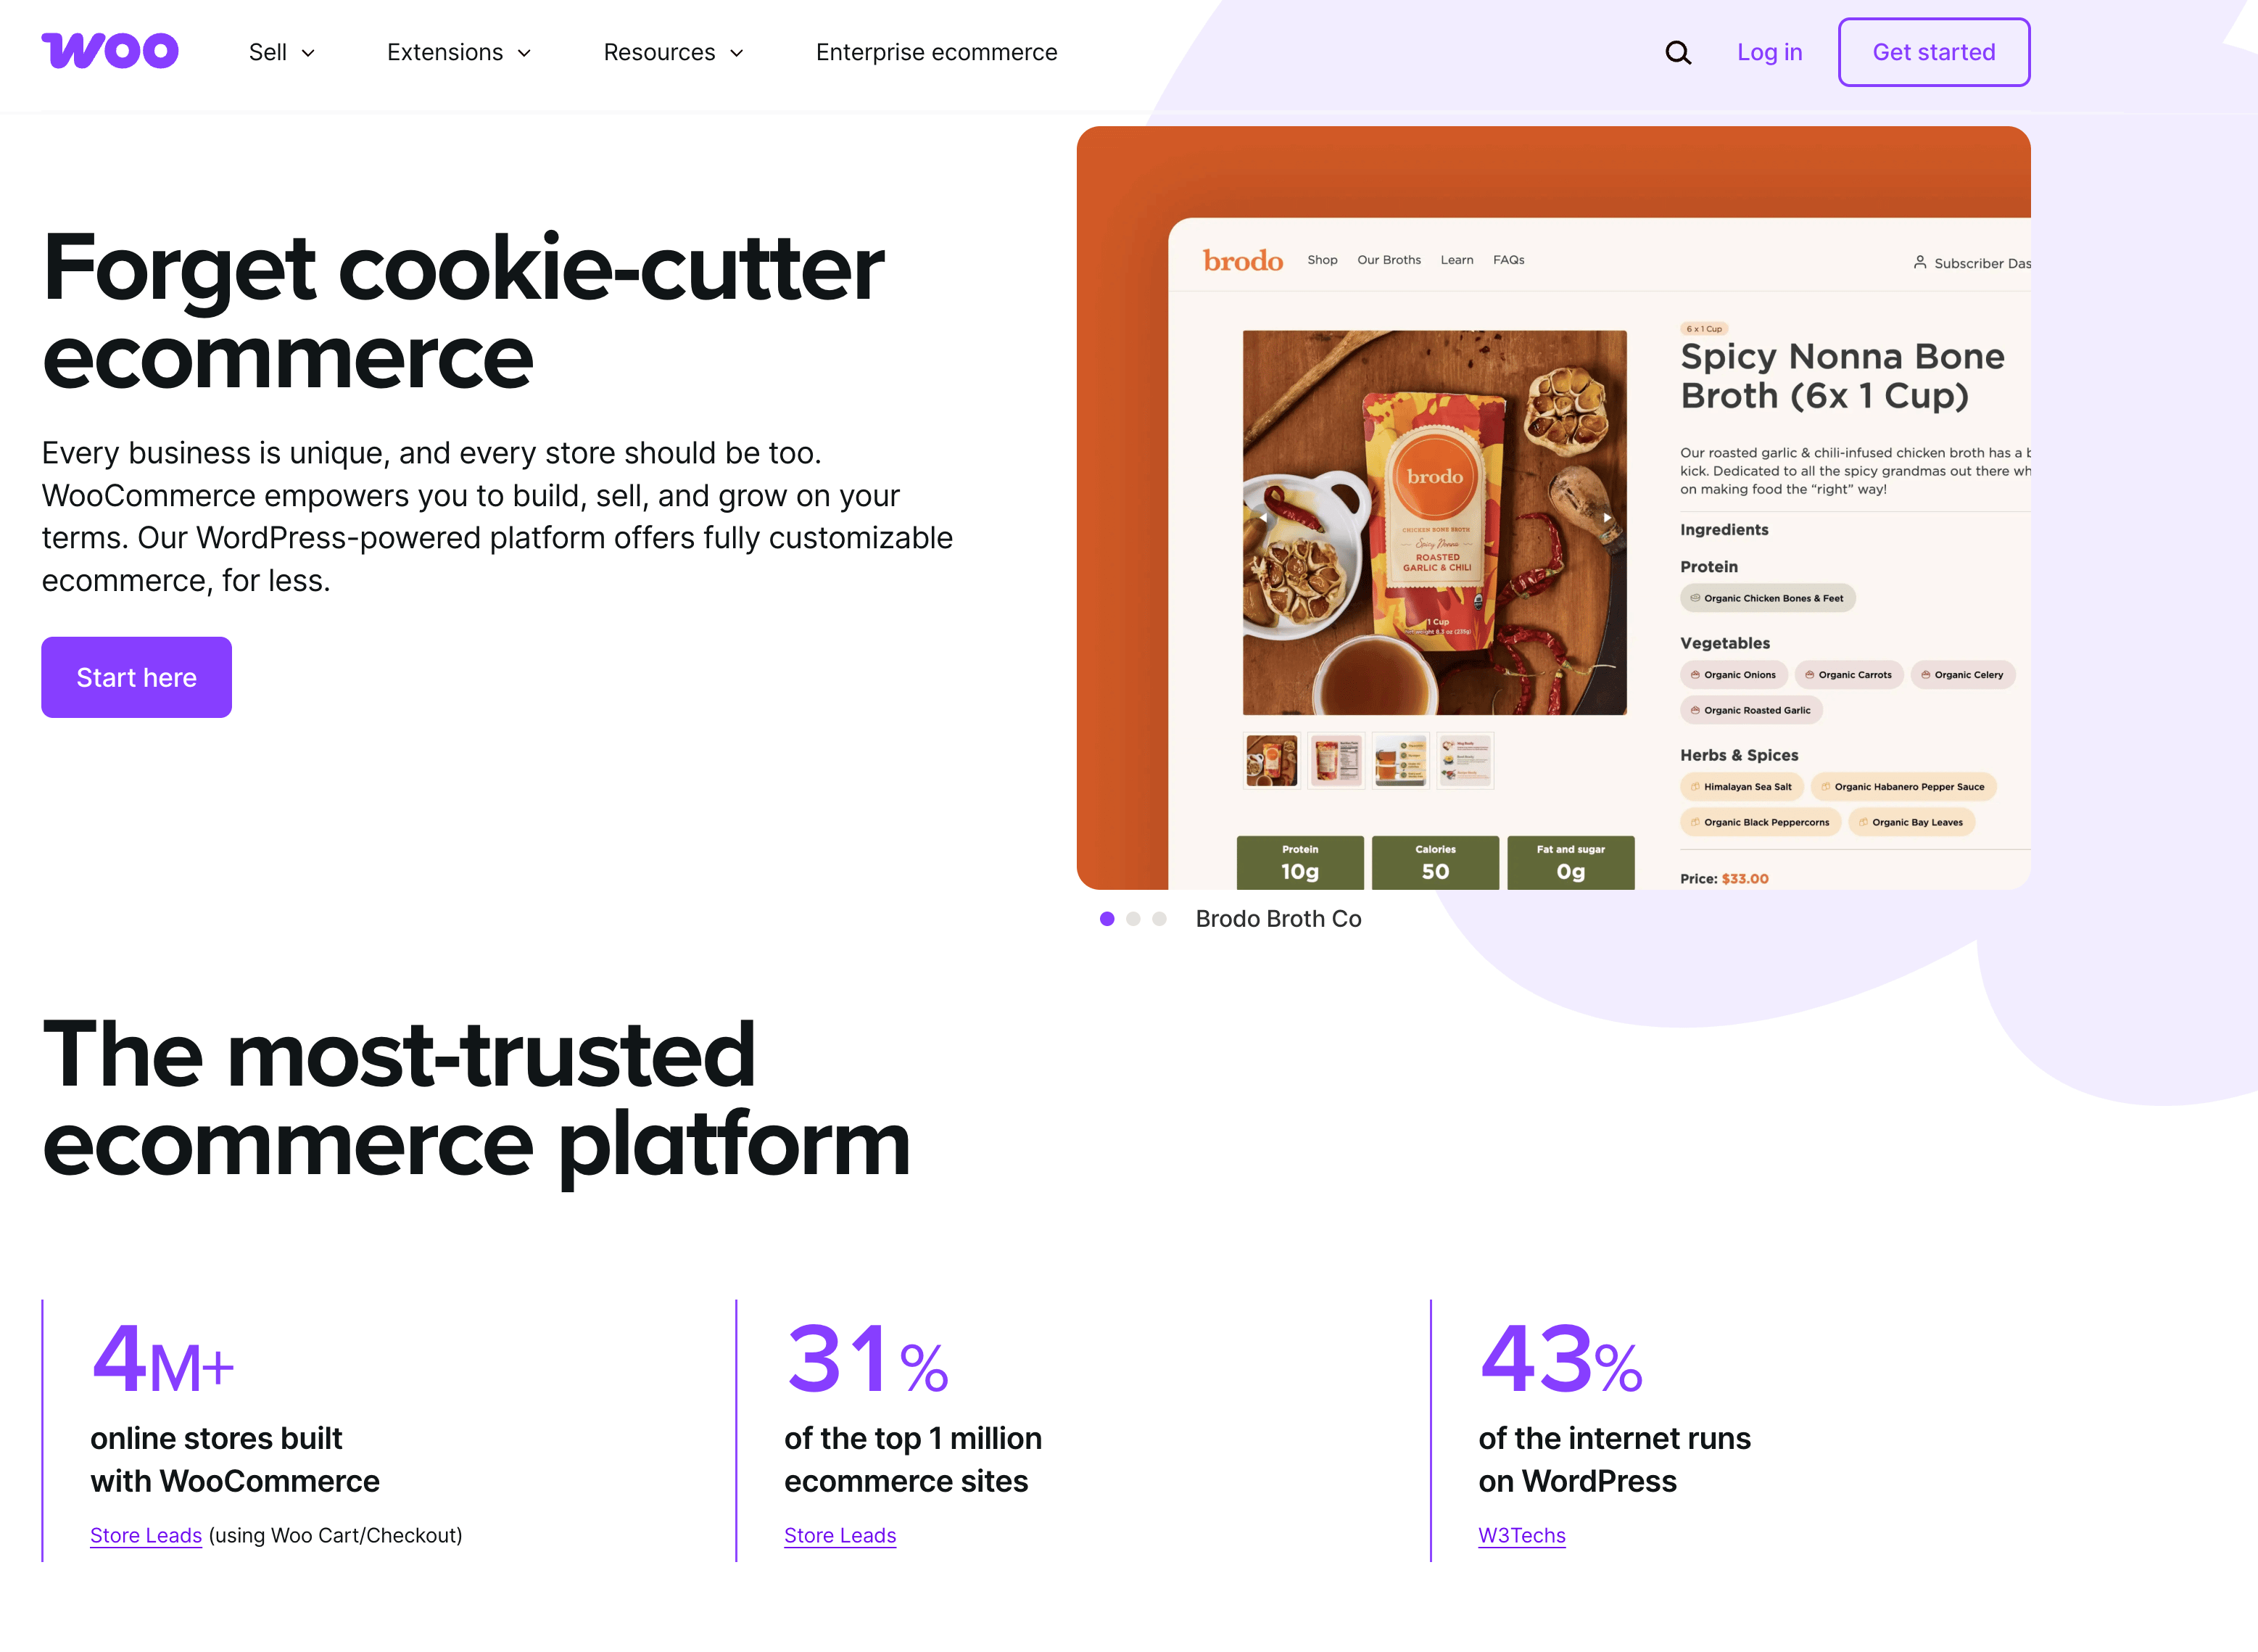The image size is (2258, 1652).
Task: Switch to the second carousel dot
Action: [1133, 919]
